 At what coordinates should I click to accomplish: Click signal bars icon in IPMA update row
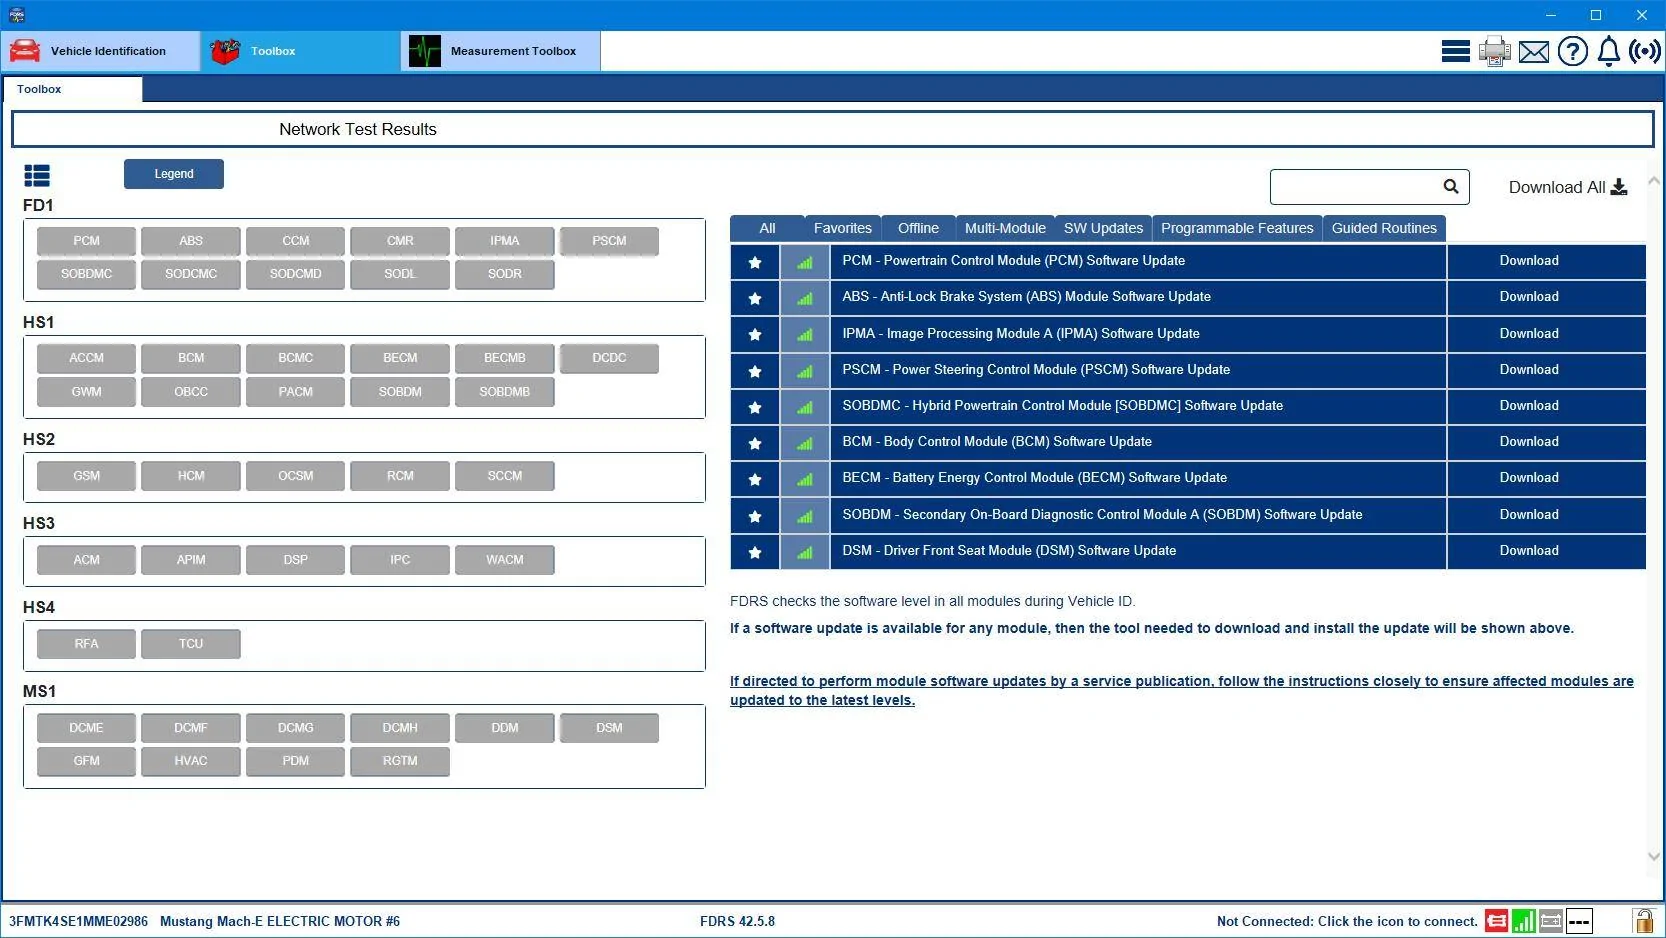[805, 334]
